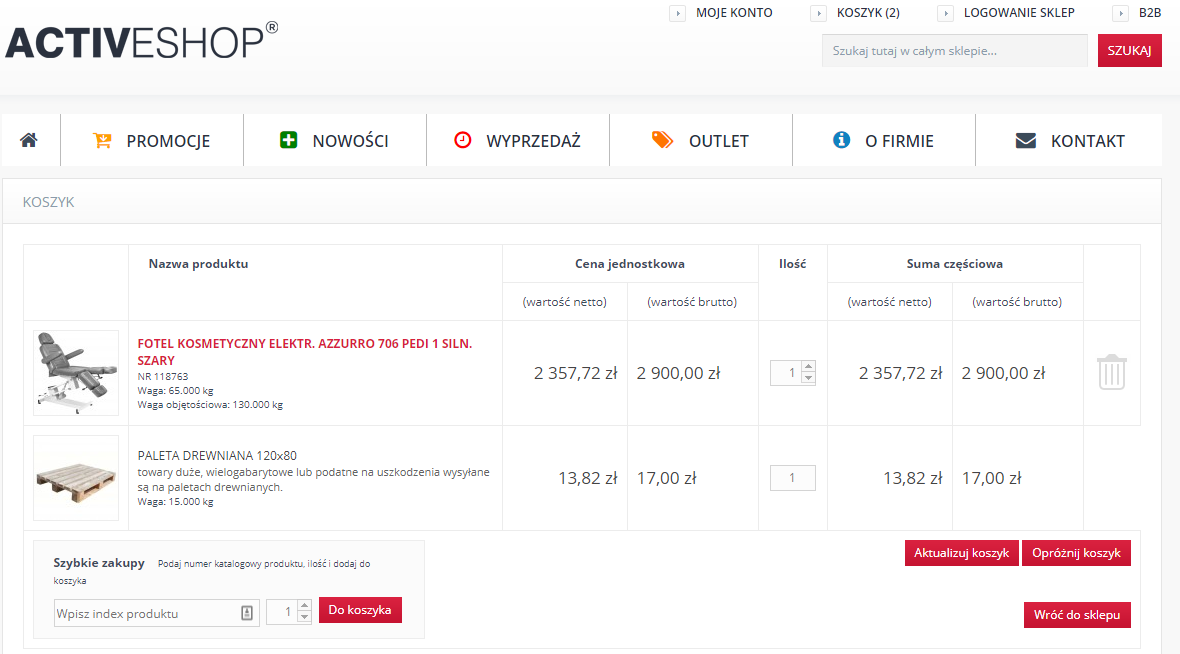This screenshot has height=654, width=1180.
Task: Click the Opróżnij koszyk button
Action: tap(1076, 553)
